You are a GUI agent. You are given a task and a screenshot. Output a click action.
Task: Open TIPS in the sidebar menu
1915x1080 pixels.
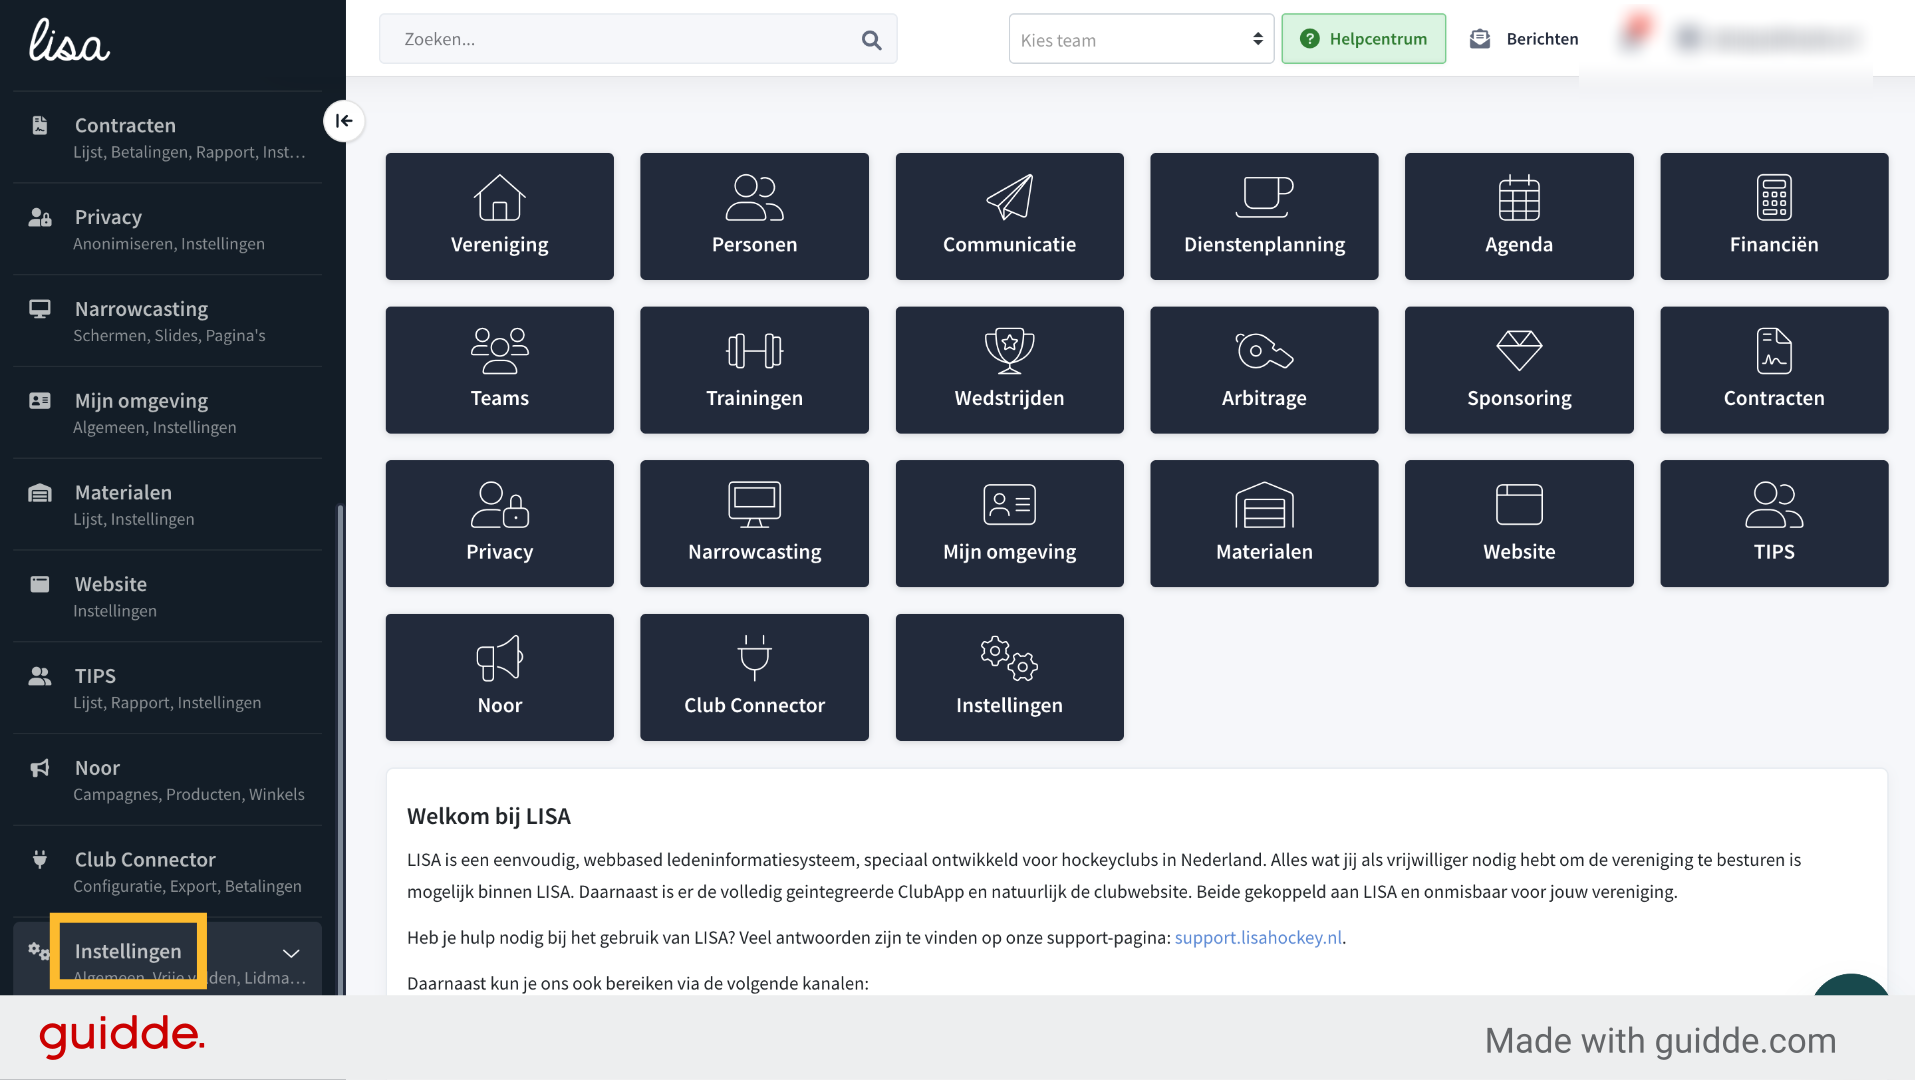point(168,688)
